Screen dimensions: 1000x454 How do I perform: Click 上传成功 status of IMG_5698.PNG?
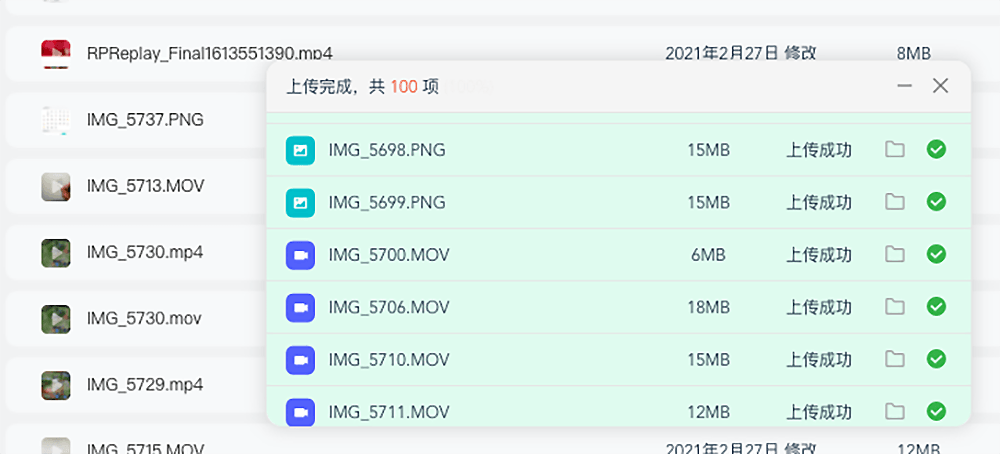[819, 150]
